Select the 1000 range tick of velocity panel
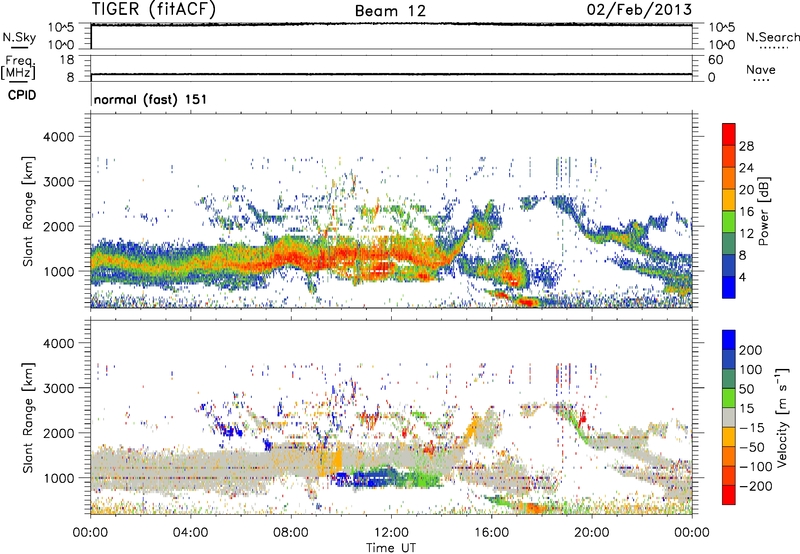The height and width of the screenshot is (554, 800). [59, 478]
